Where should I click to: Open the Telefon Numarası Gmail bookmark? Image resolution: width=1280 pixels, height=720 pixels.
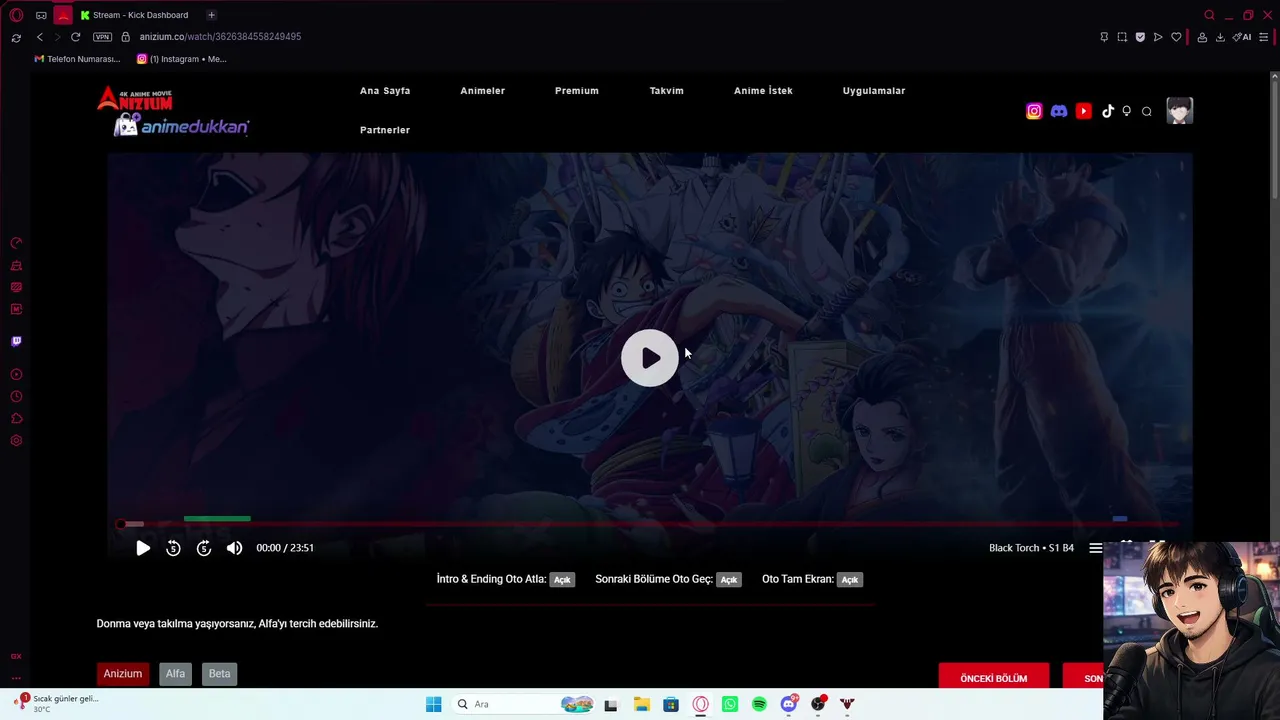[77, 59]
